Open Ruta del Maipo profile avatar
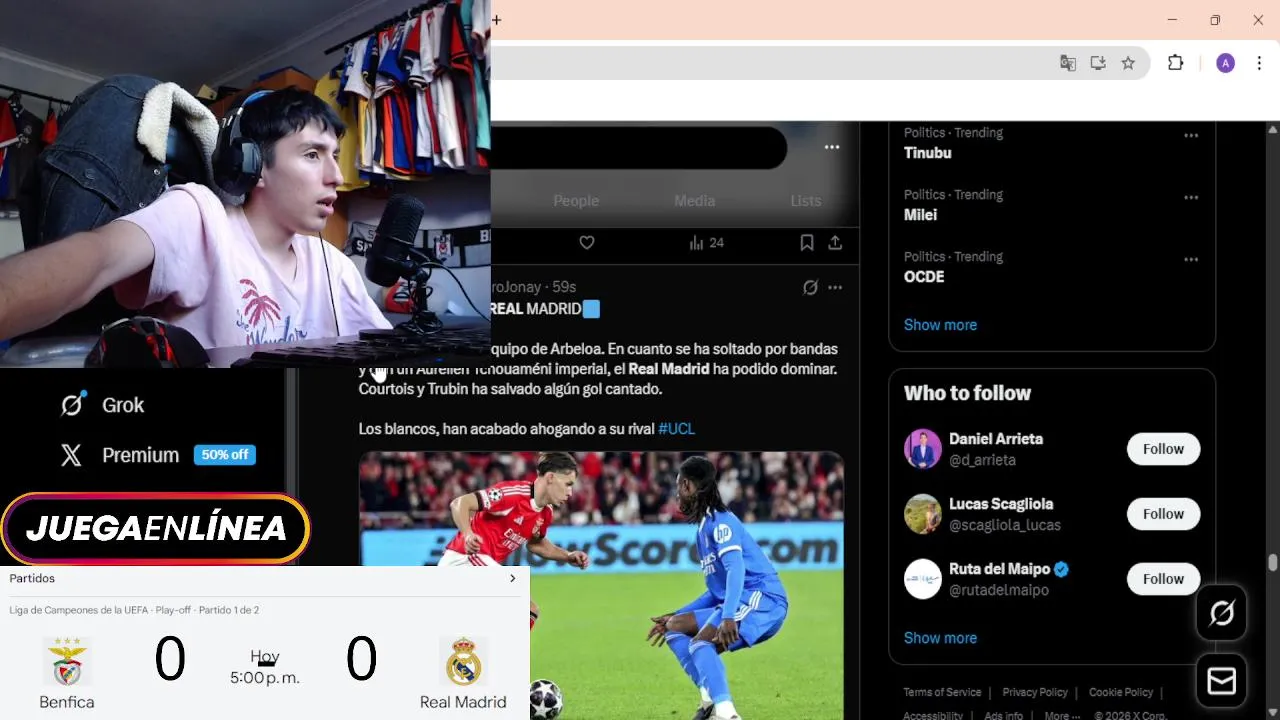 click(923, 579)
